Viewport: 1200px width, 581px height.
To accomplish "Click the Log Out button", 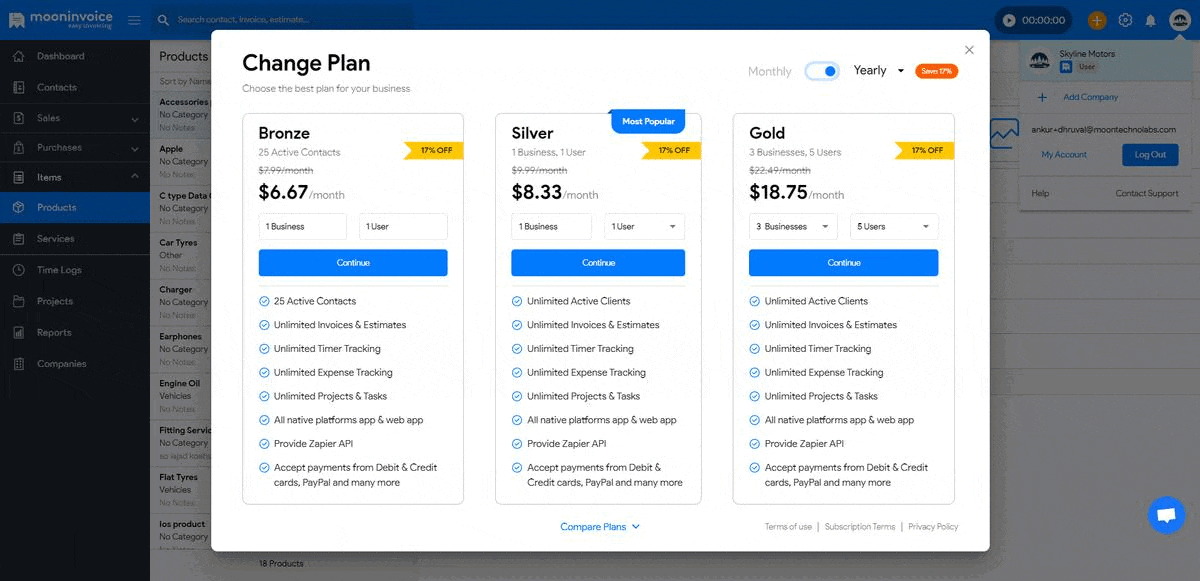I will coord(1150,155).
